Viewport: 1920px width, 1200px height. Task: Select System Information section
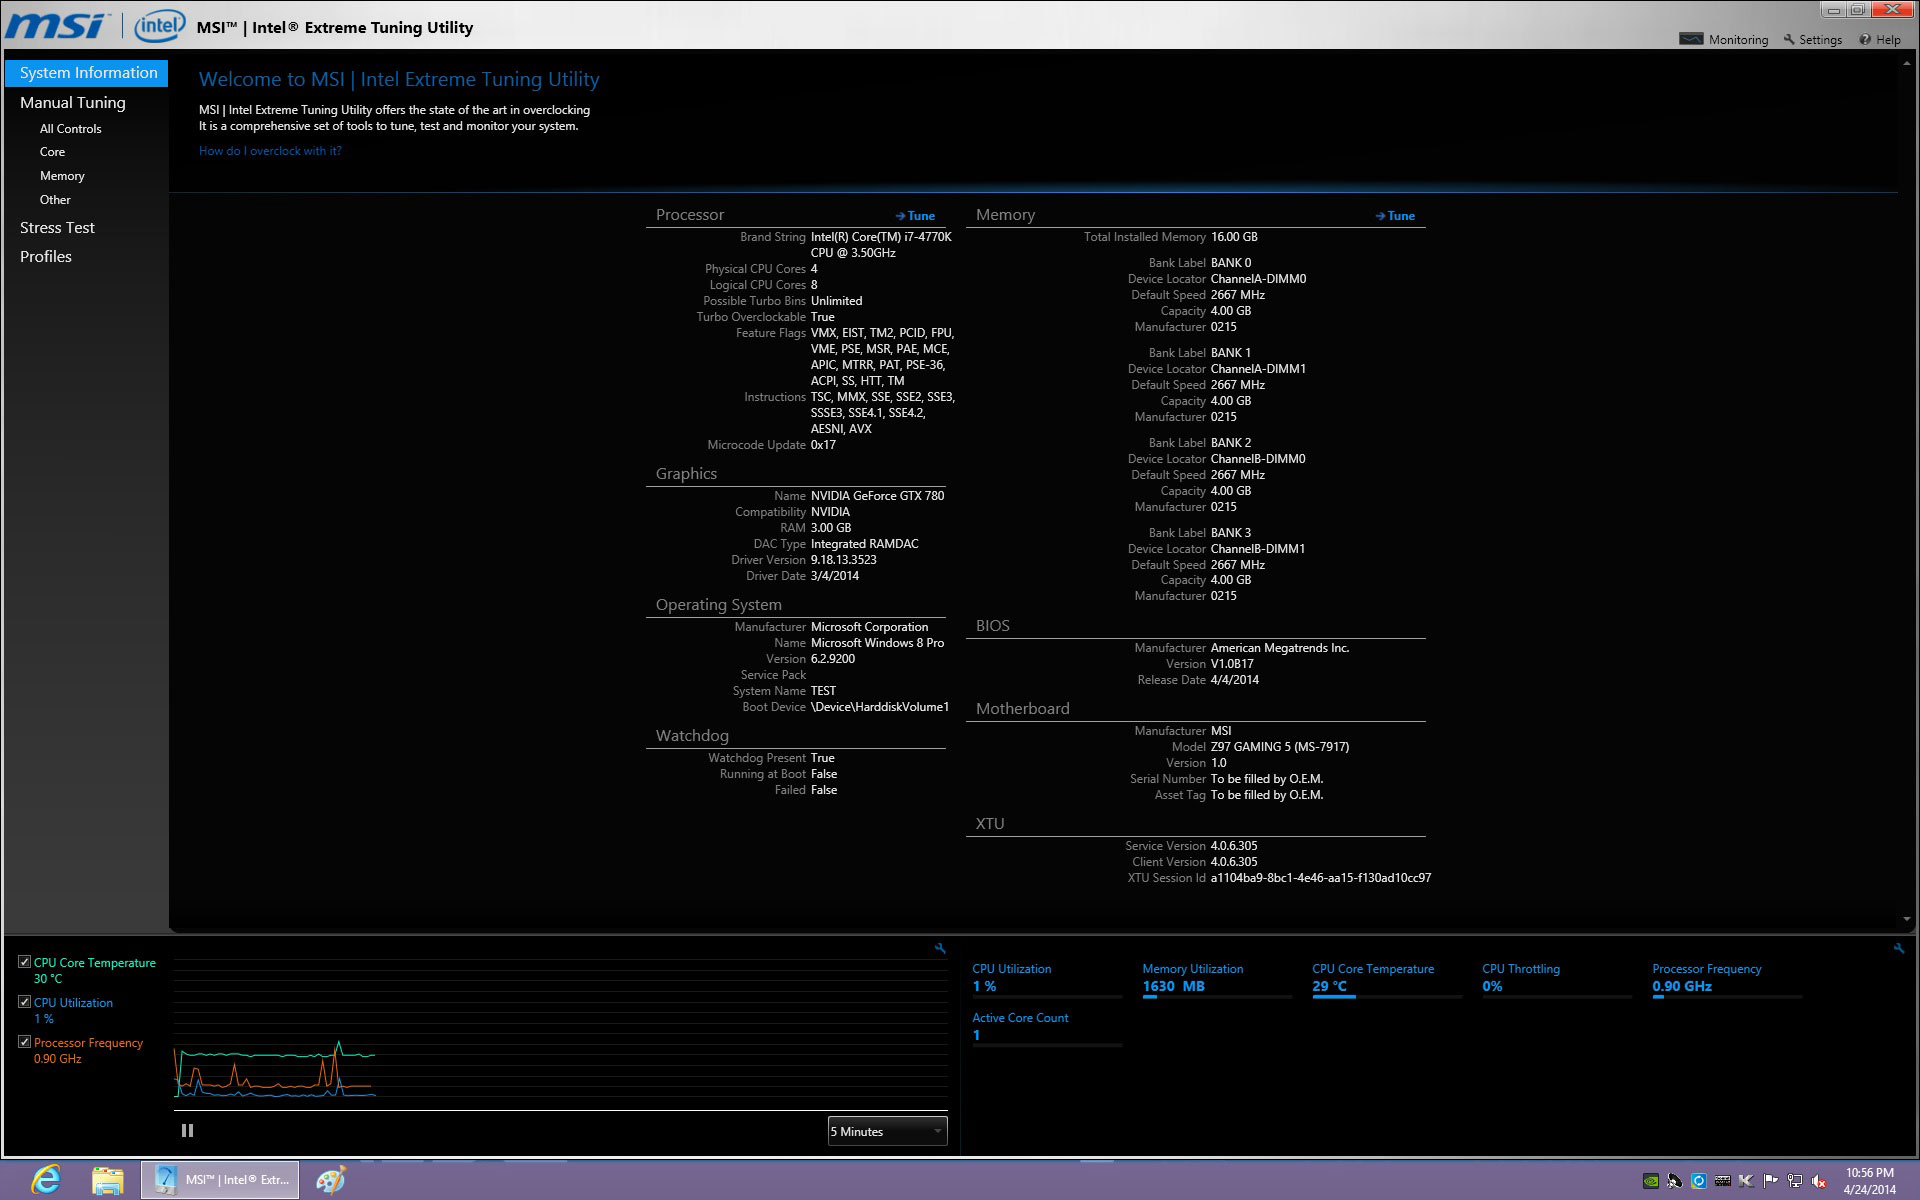point(87,73)
